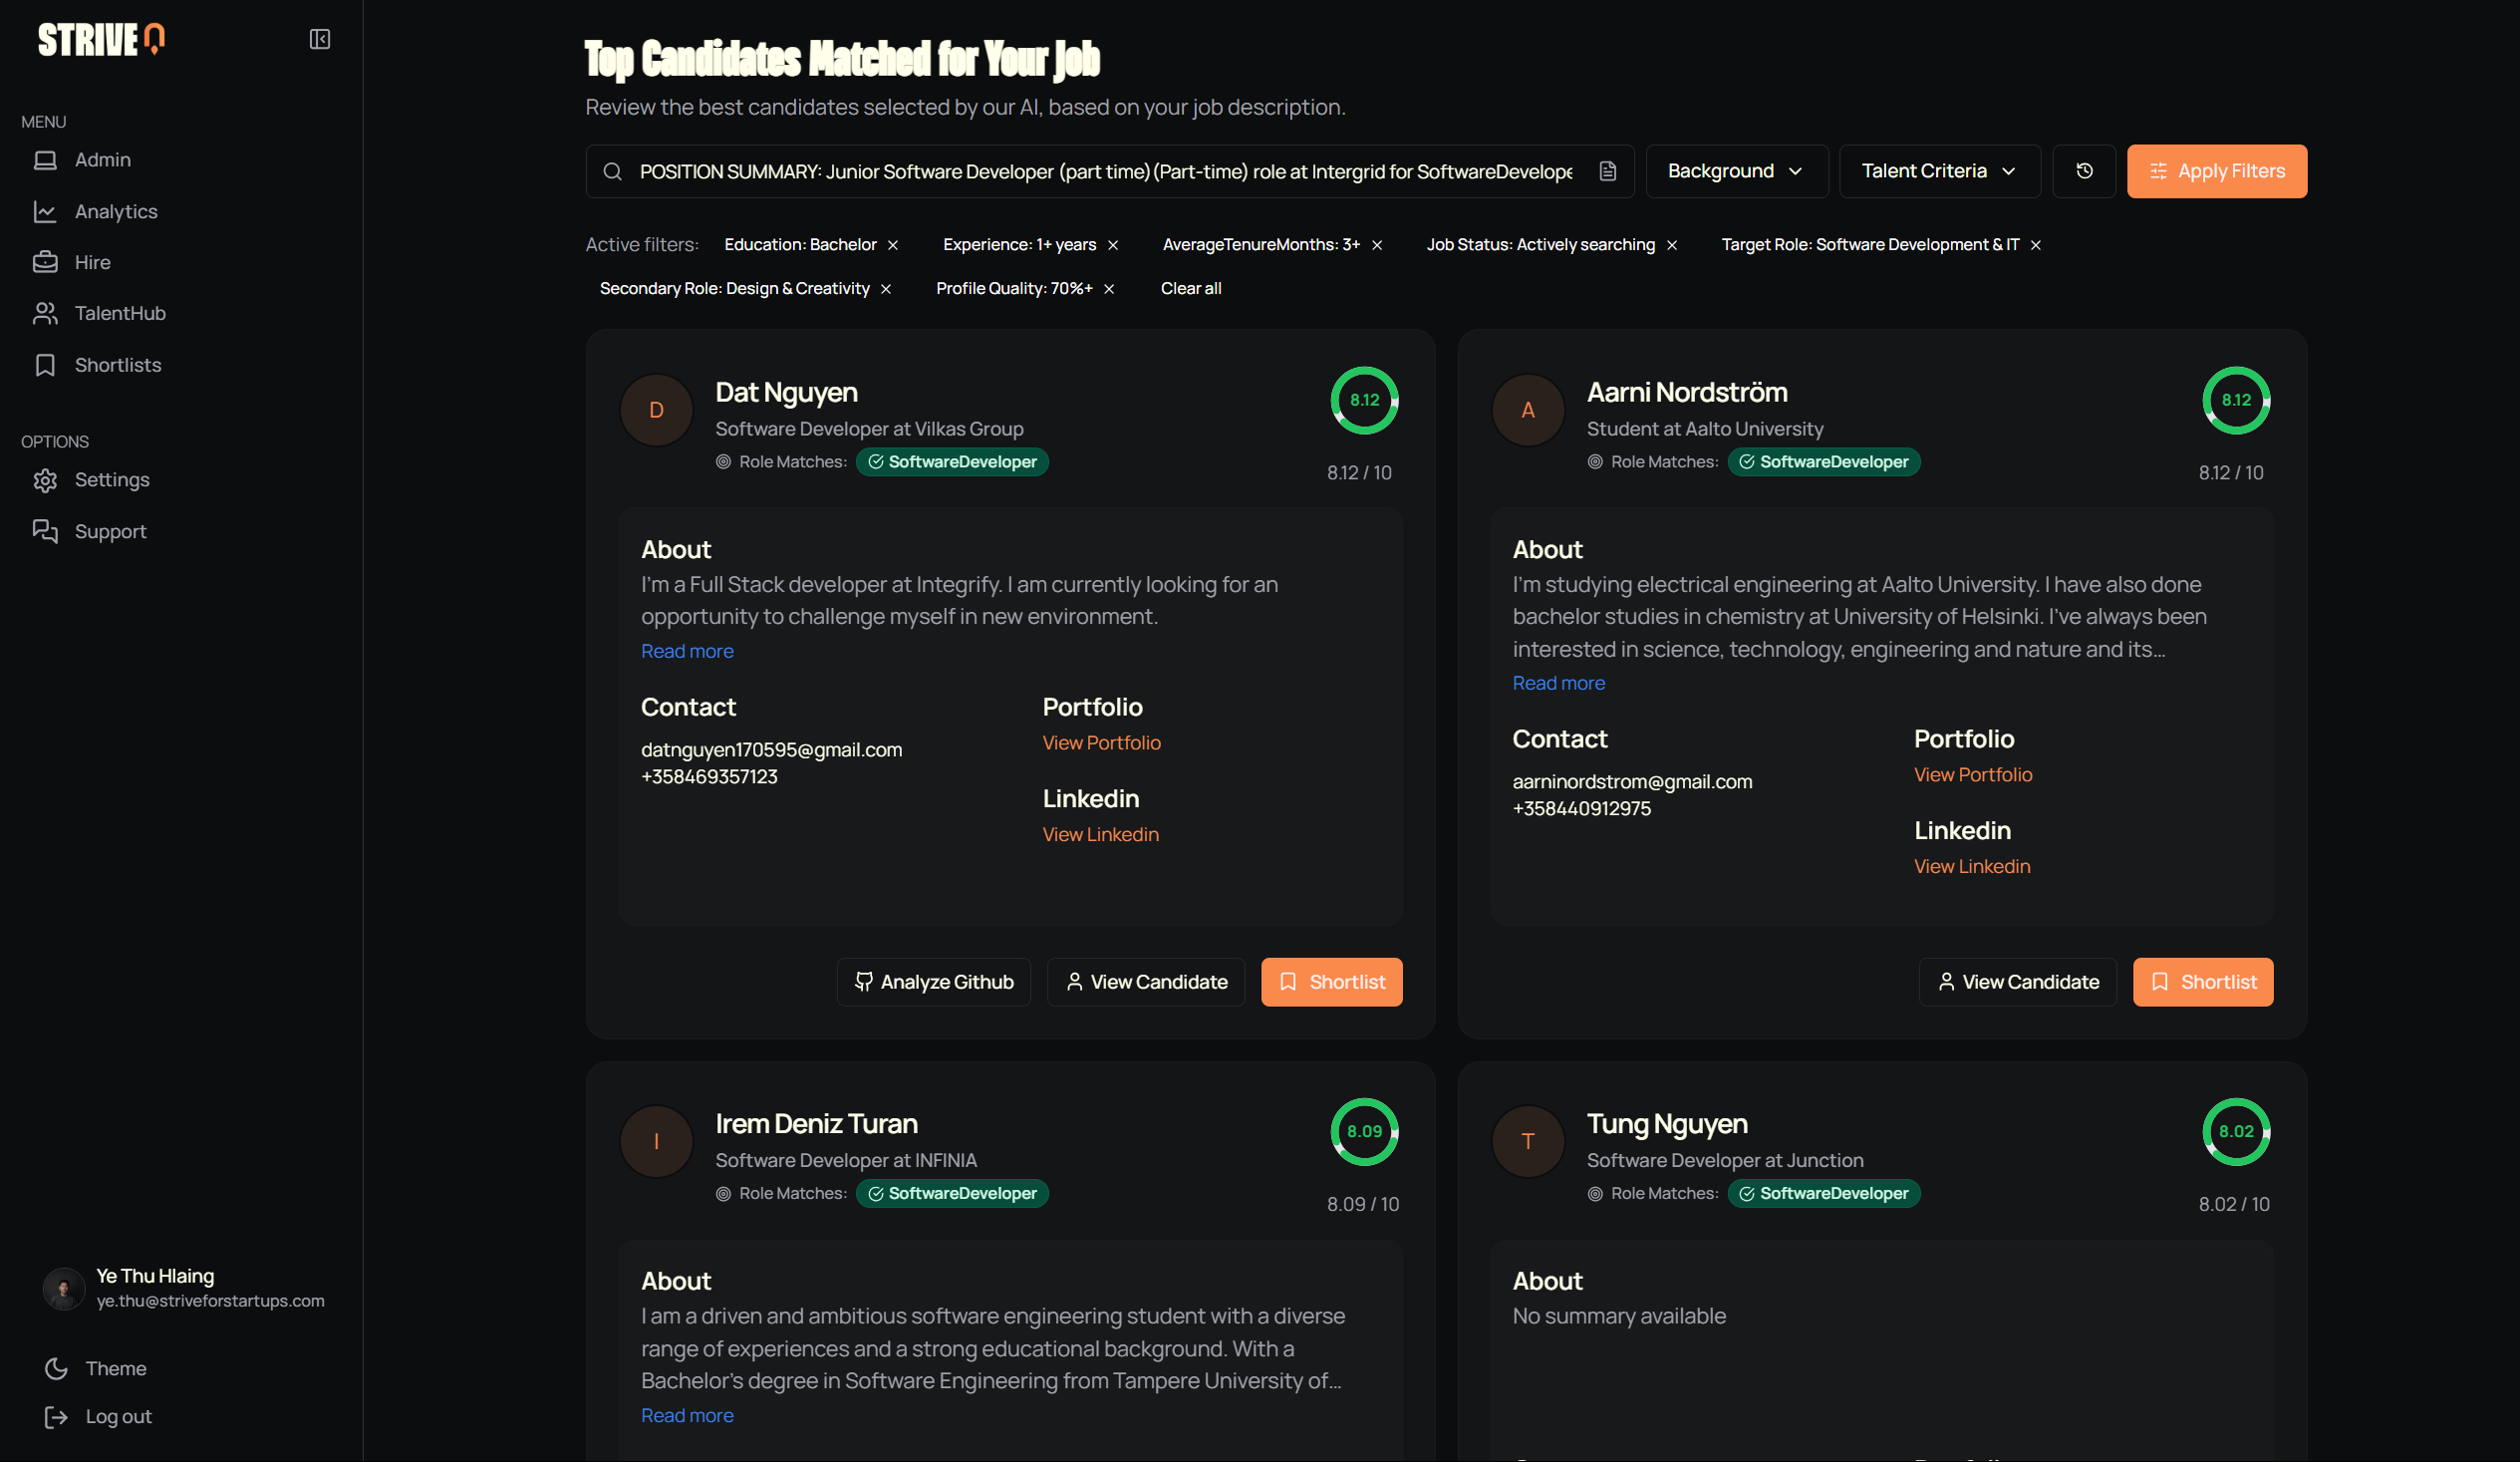
Task: Click the history reset icon button
Action: 2084,172
